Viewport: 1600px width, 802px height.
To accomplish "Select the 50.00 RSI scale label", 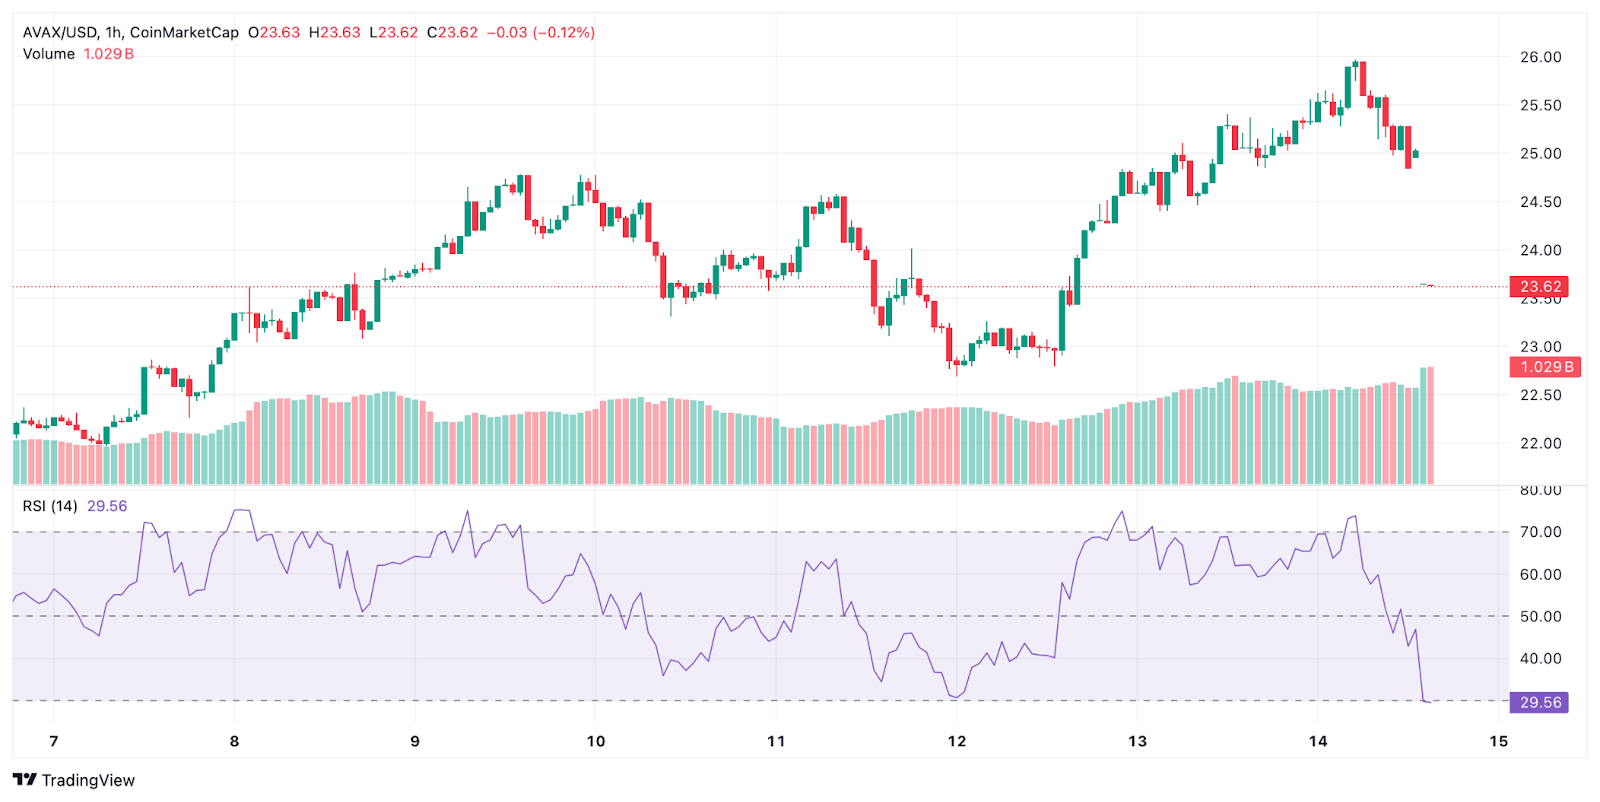I will [1540, 616].
